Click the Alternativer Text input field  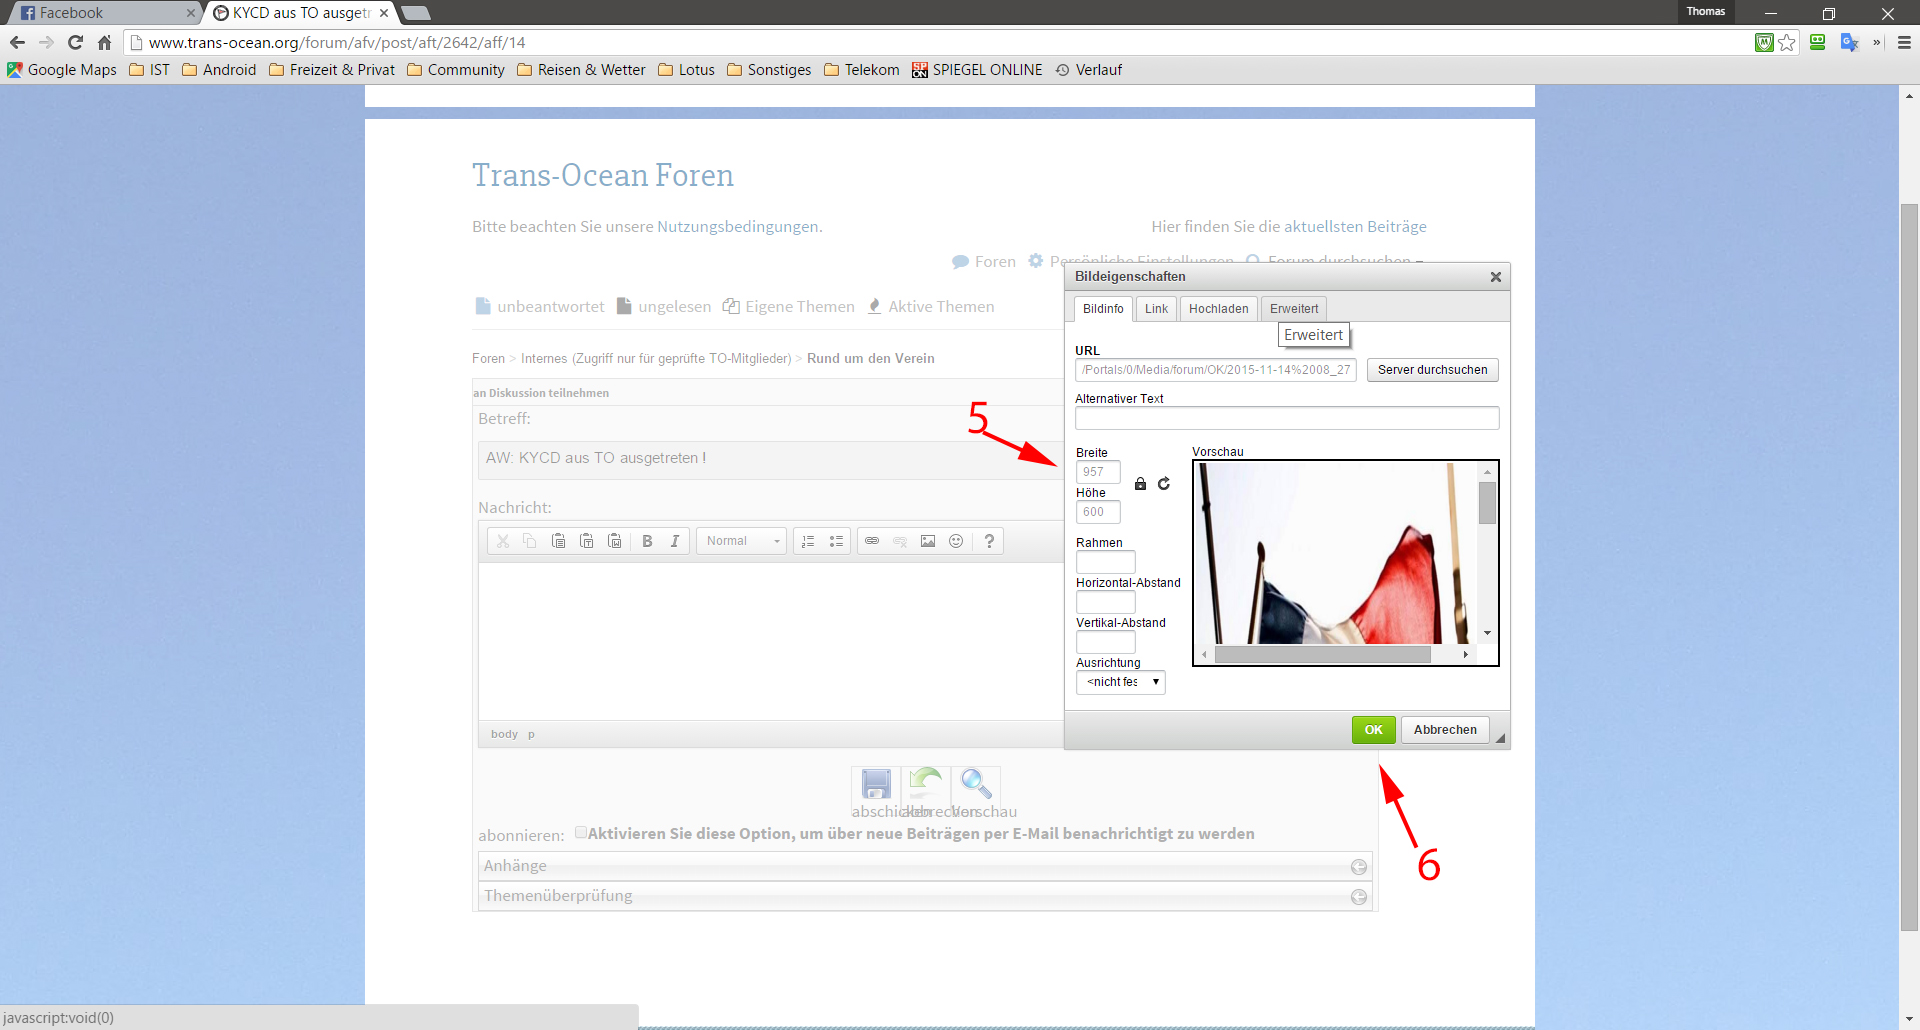click(x=1286, y=418)
